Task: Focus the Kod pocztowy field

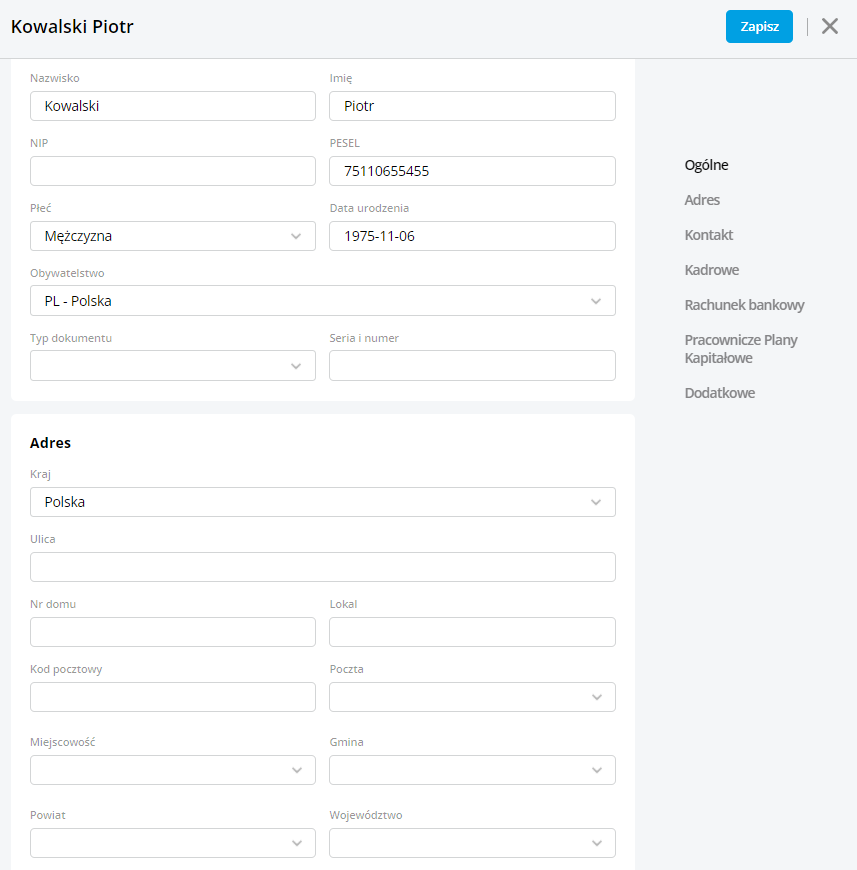Action: tap(172, 697)
